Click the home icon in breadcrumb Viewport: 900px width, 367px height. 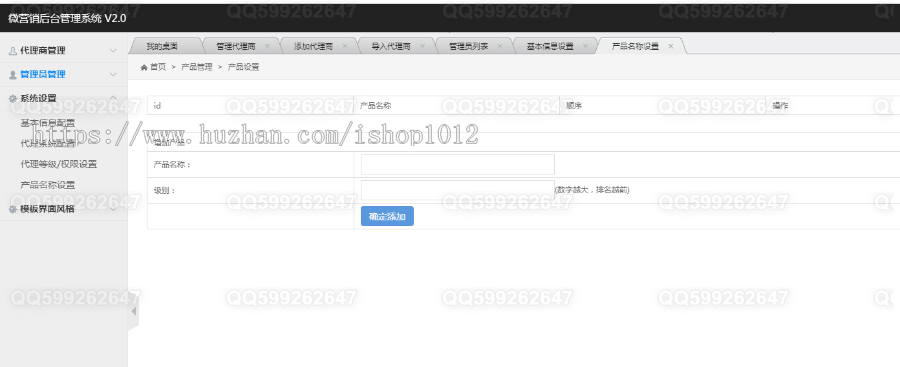[144, 67]
